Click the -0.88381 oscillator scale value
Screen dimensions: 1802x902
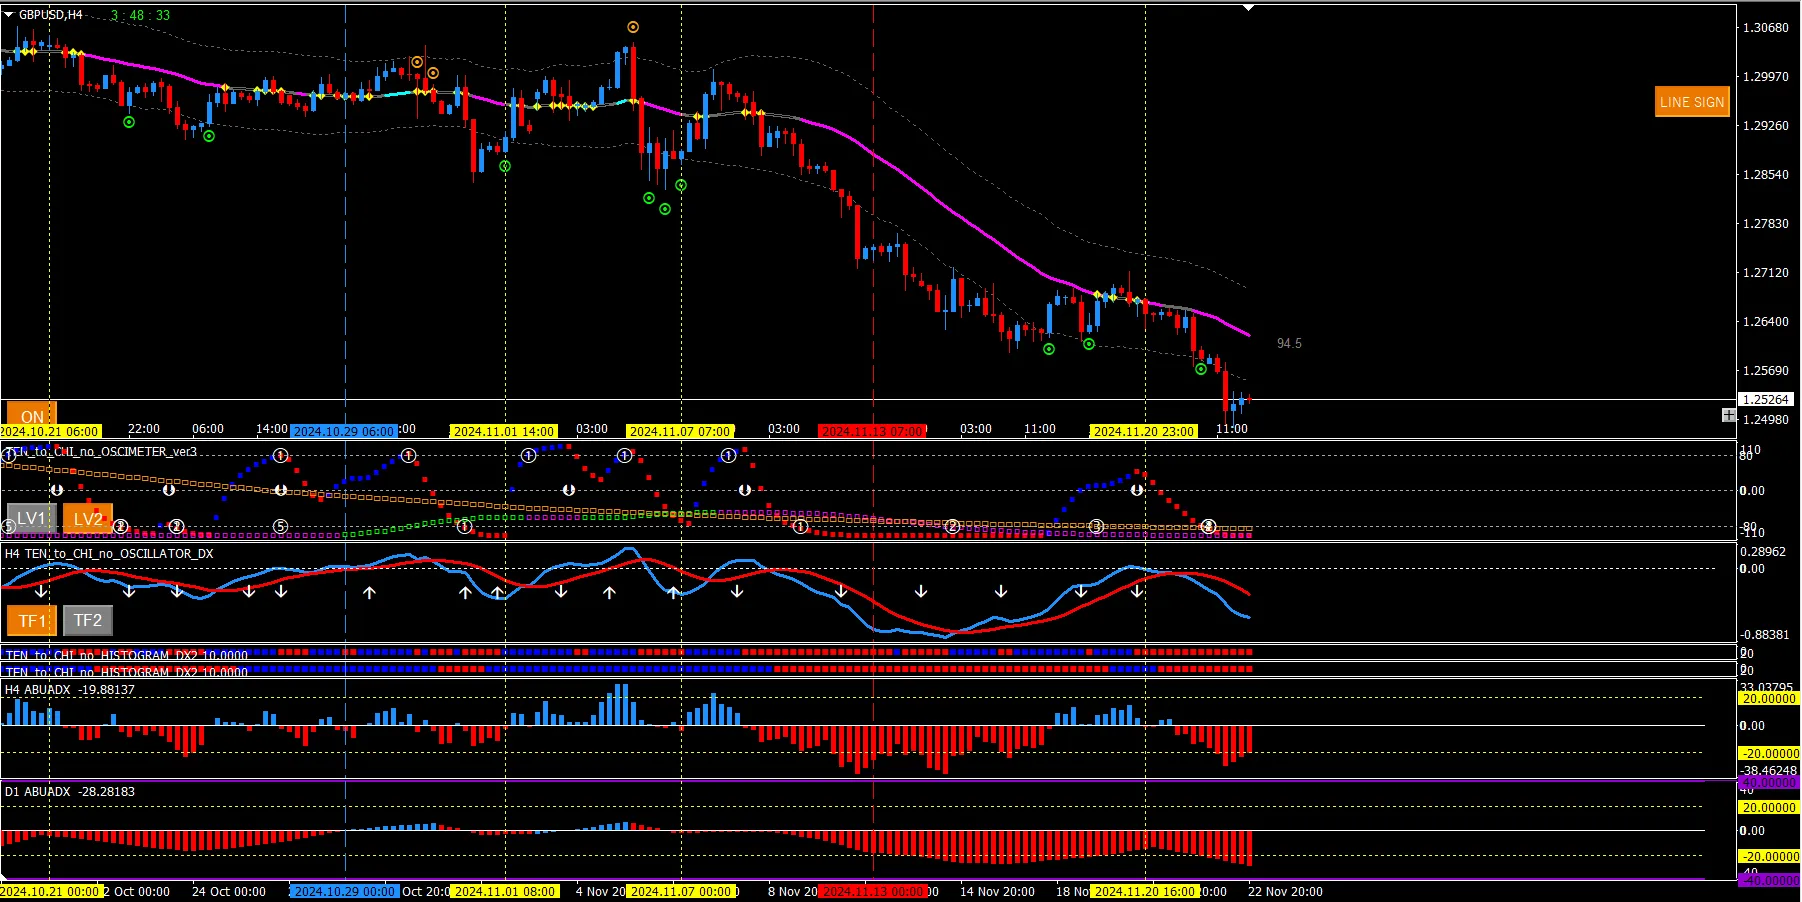(x=1765, y=635)
